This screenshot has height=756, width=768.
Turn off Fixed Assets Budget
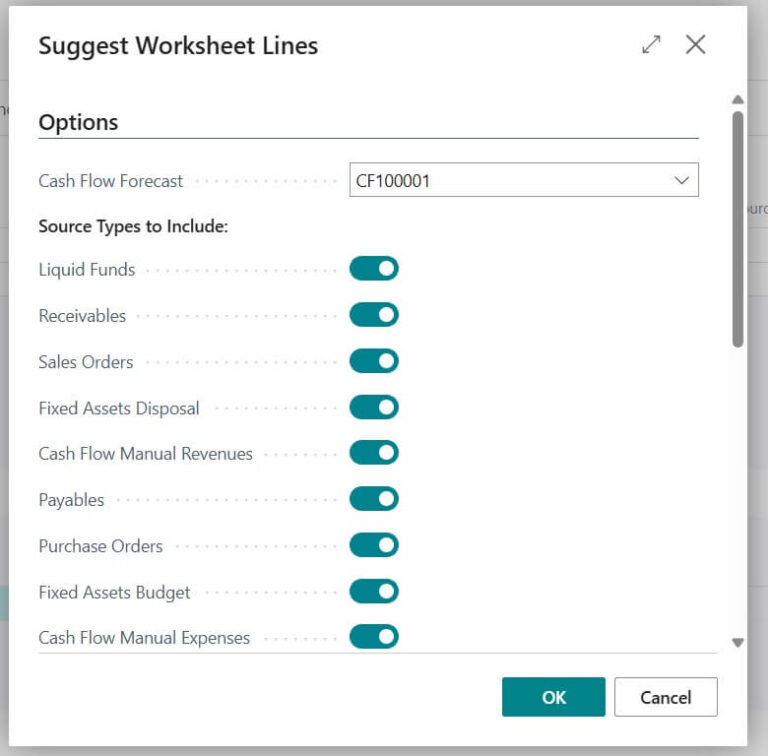[x=374, y=591]
